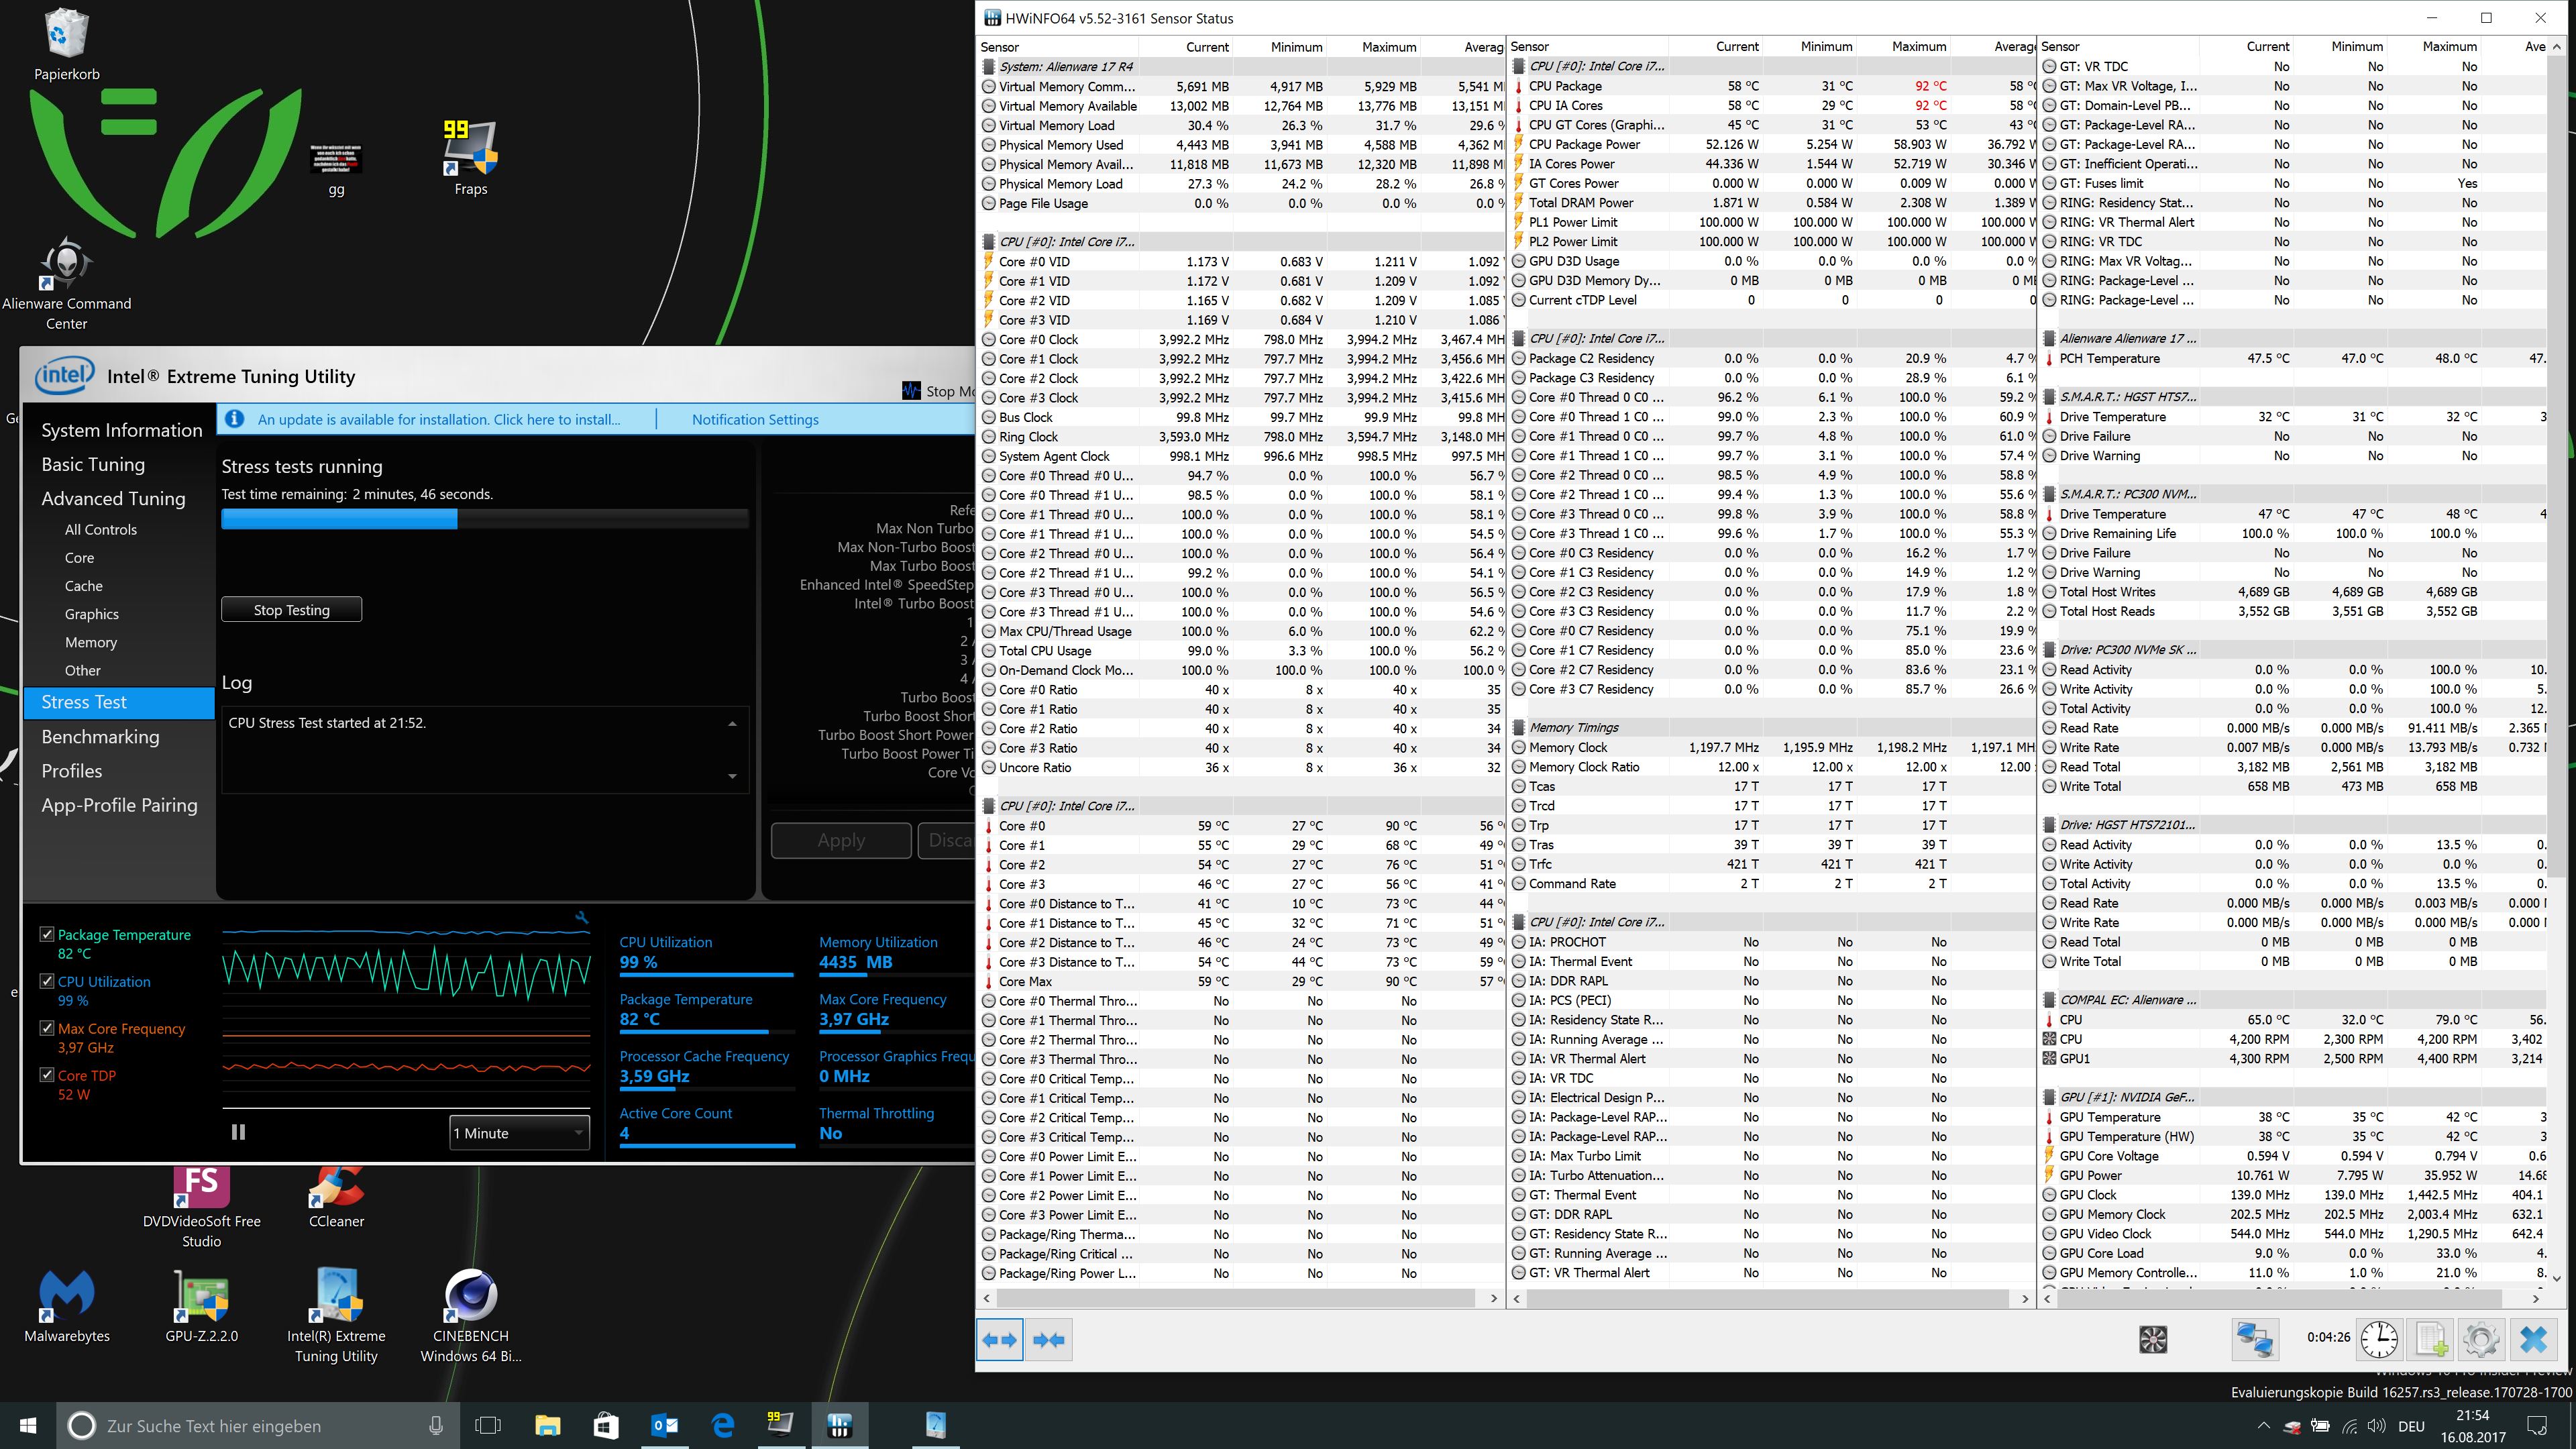Open System Information in XTU sidebar

121,430
